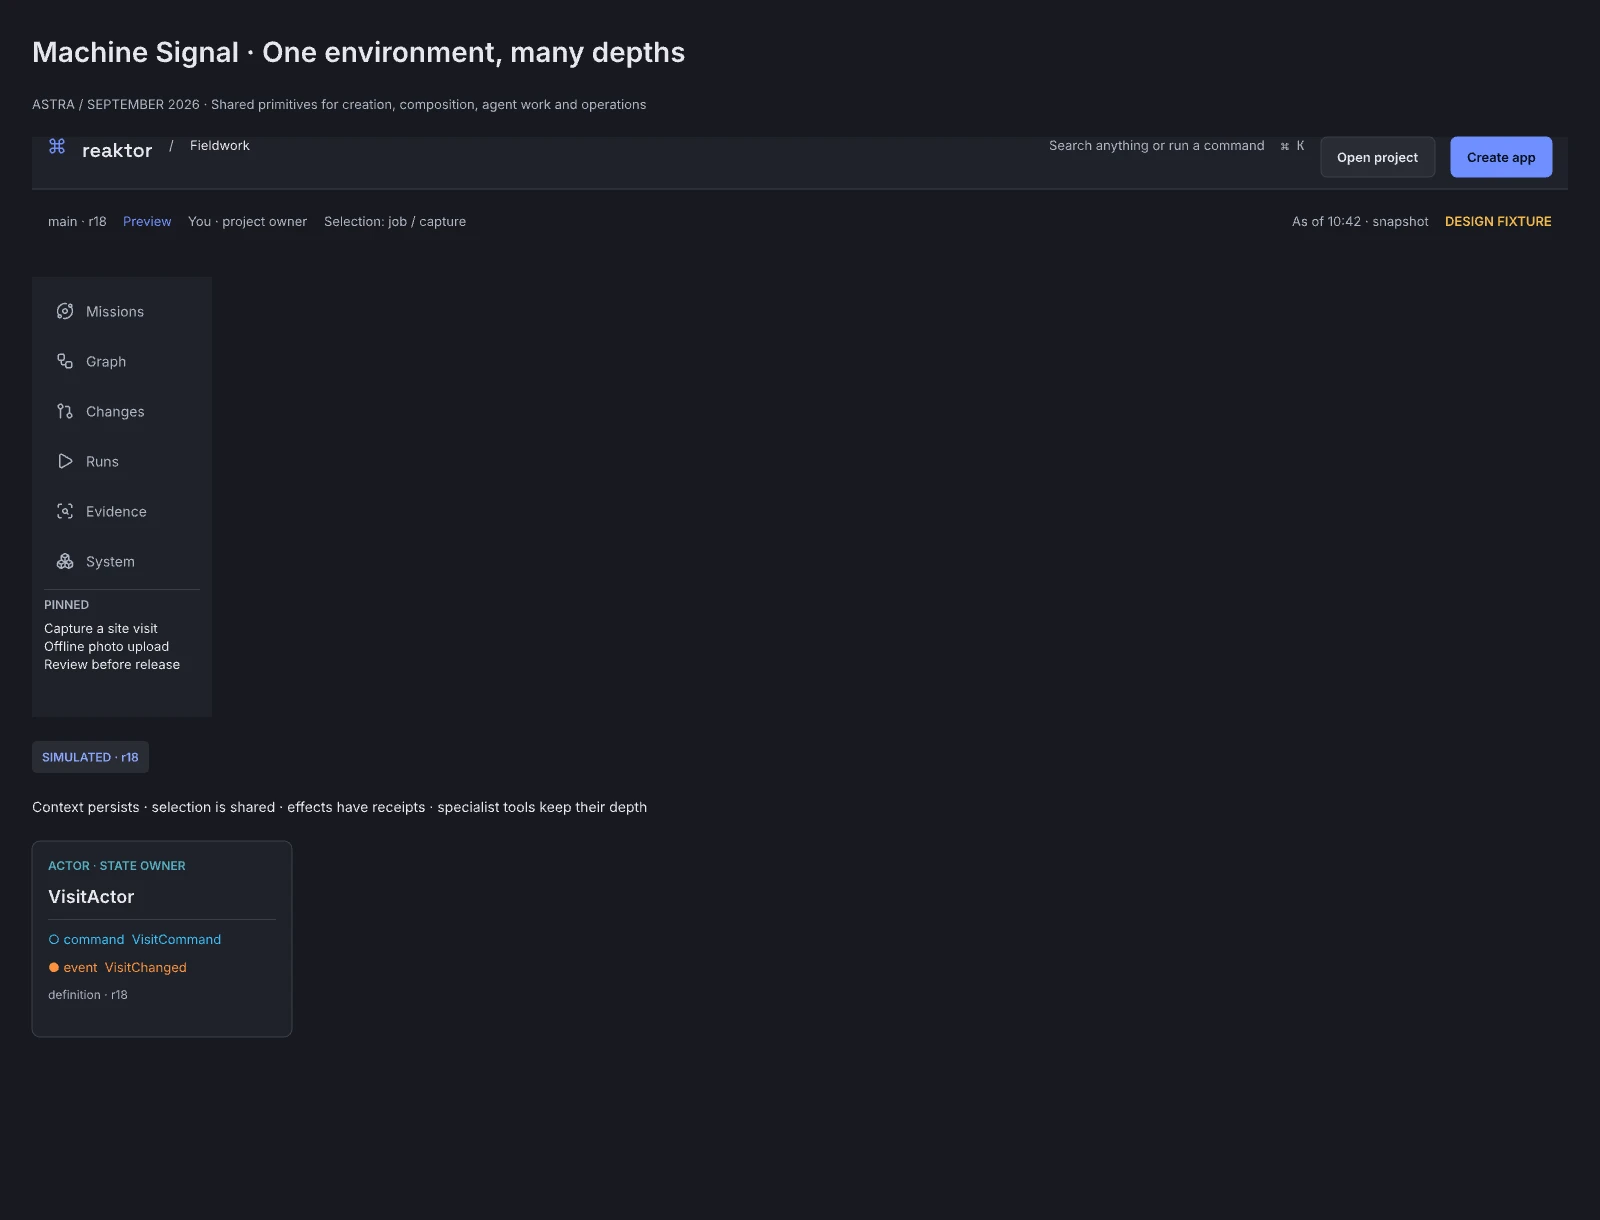Navigate to the System section label
The width and height of the screenshot is (1600, 1220).
110,561
